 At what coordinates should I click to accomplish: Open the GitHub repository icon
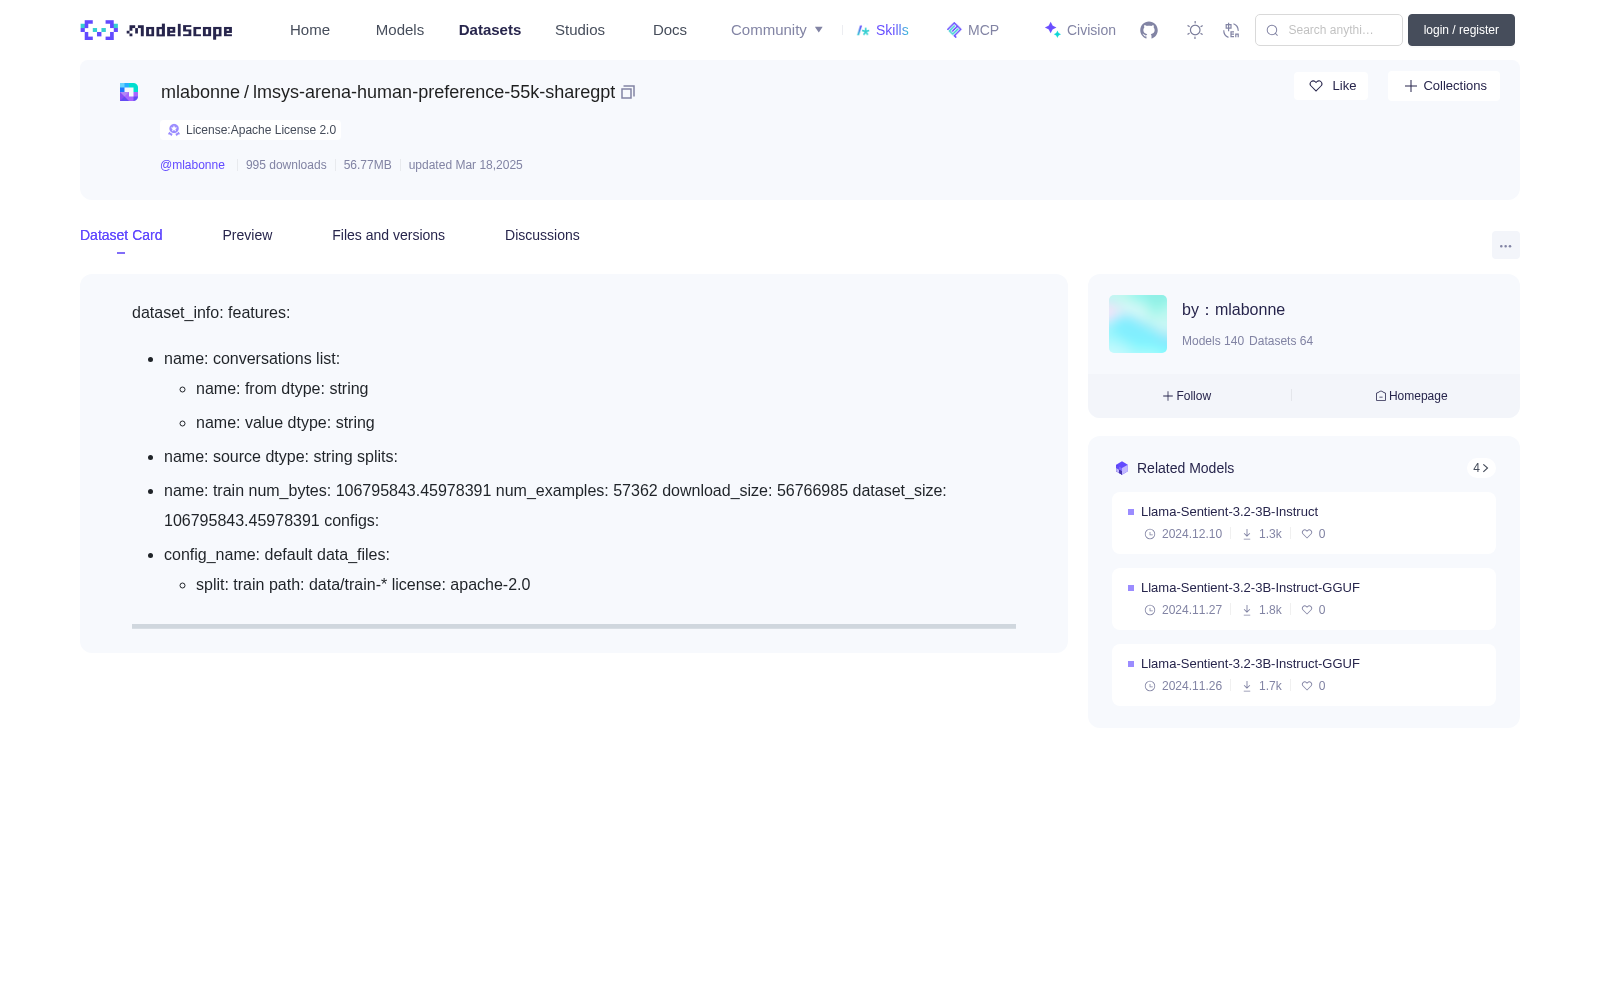pyautogui.click(x=1149, y=30)
